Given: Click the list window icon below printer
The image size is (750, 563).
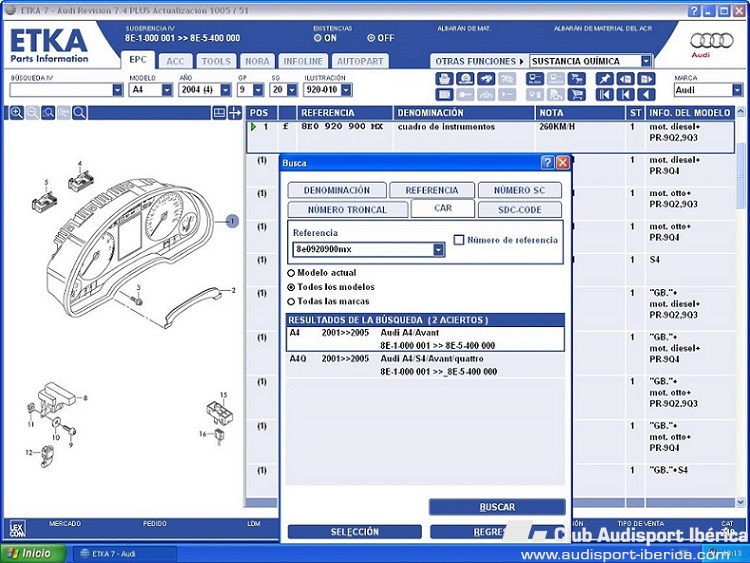Looking at the screenshot, I should [444, 94].
